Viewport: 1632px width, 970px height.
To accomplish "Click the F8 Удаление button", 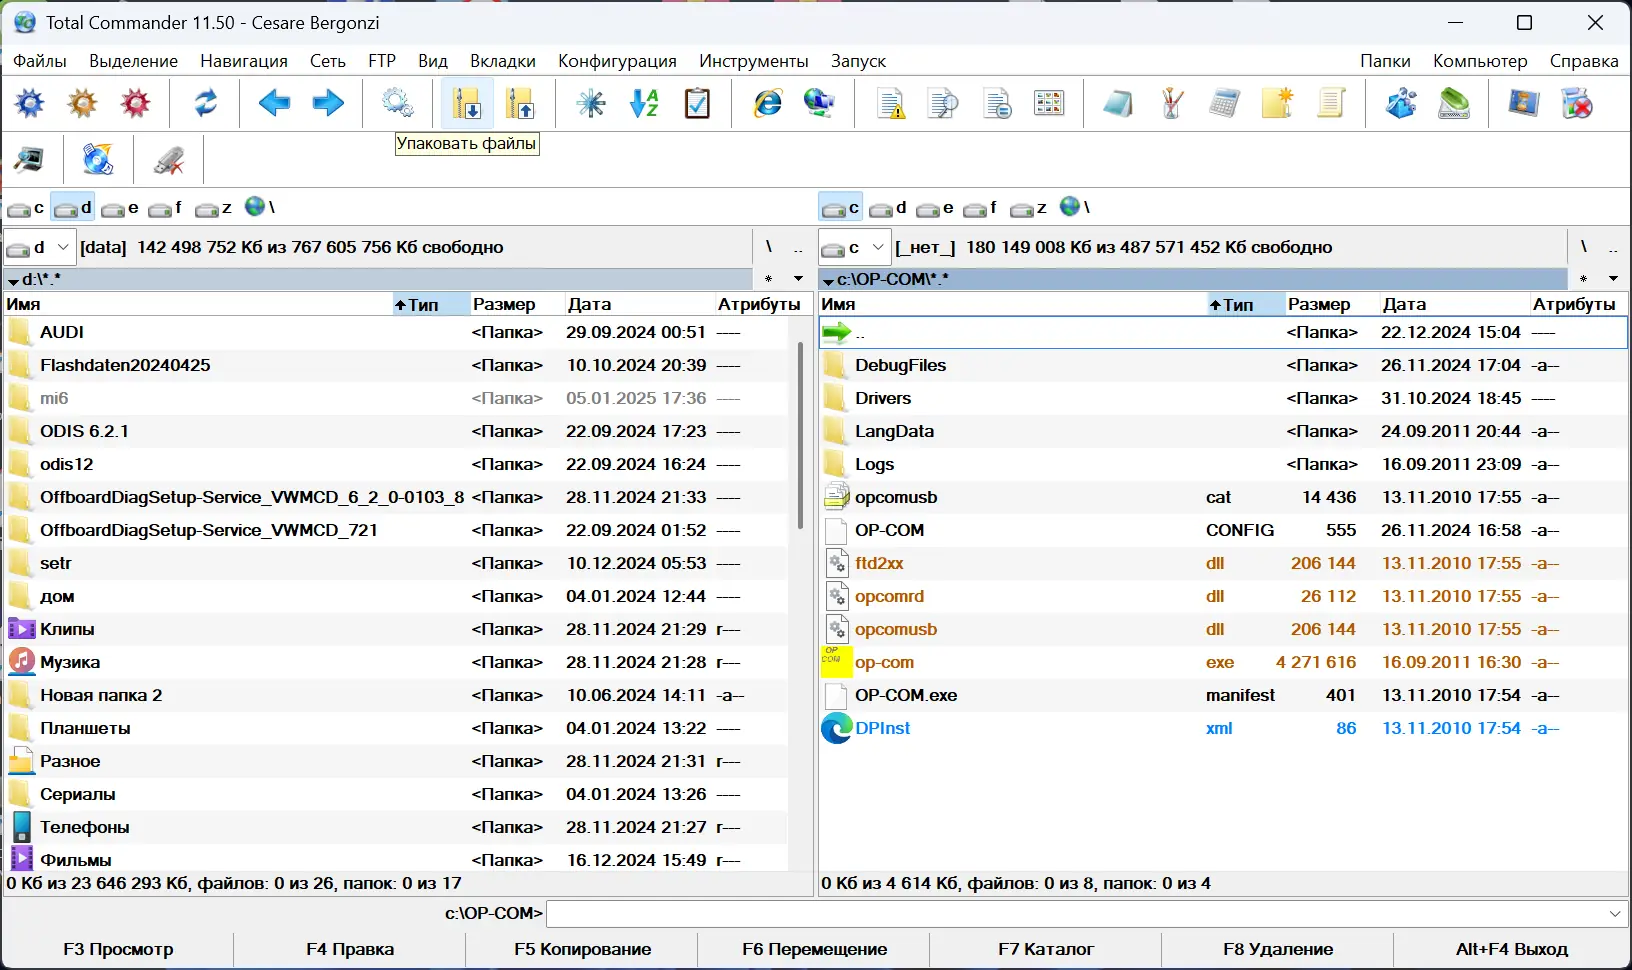I will (x=1278, y=949).
